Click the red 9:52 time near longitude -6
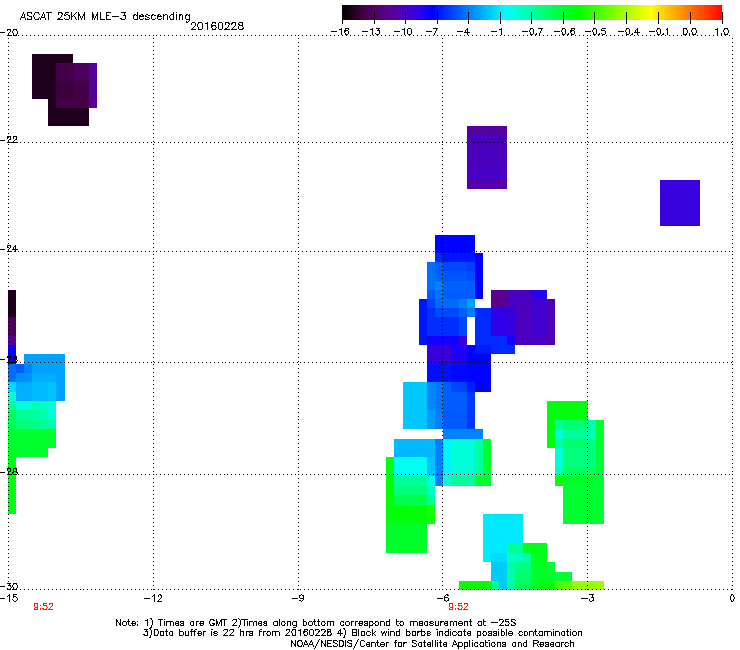 coord(458,607)
